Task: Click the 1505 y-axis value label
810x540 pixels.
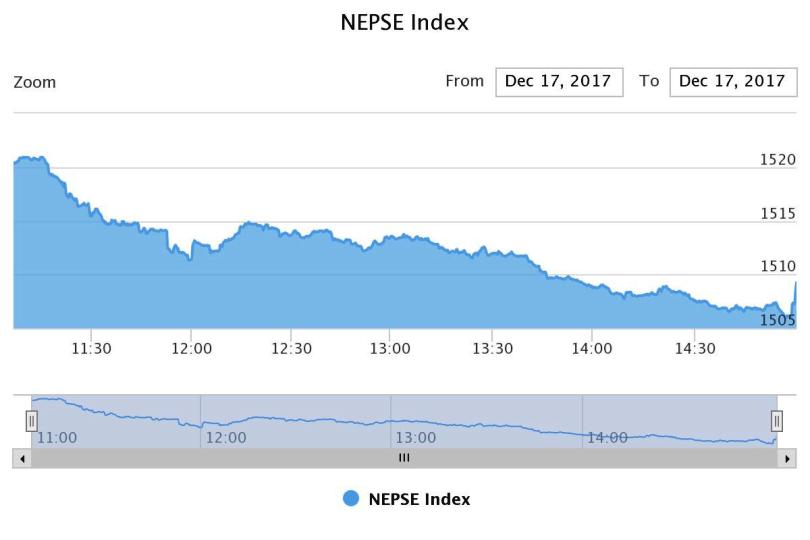Action: click(x=777, y=320)
